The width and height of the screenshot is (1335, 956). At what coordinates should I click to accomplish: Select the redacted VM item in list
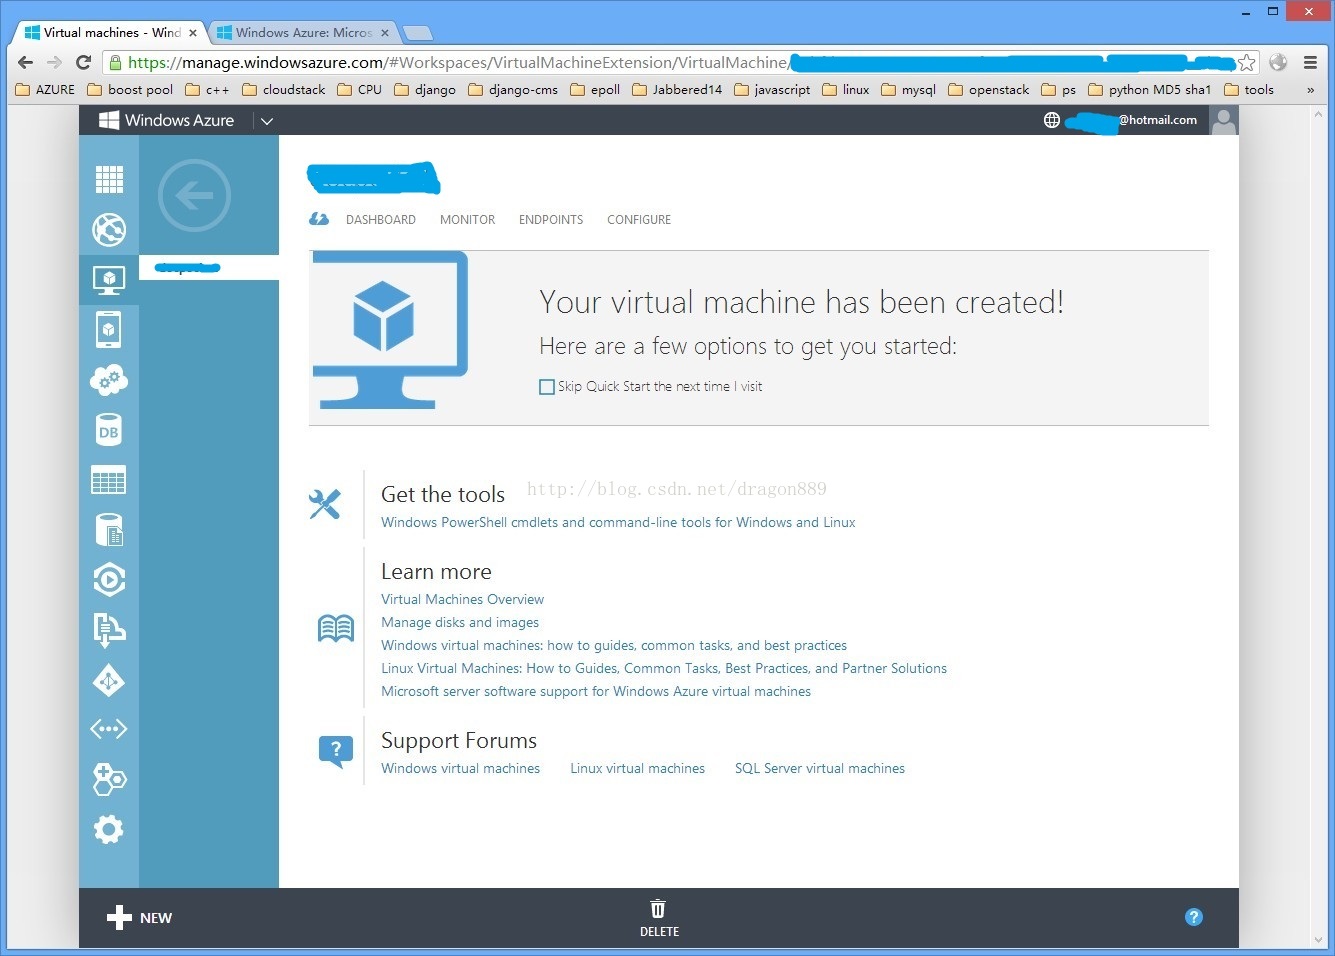tap(209, 267)
